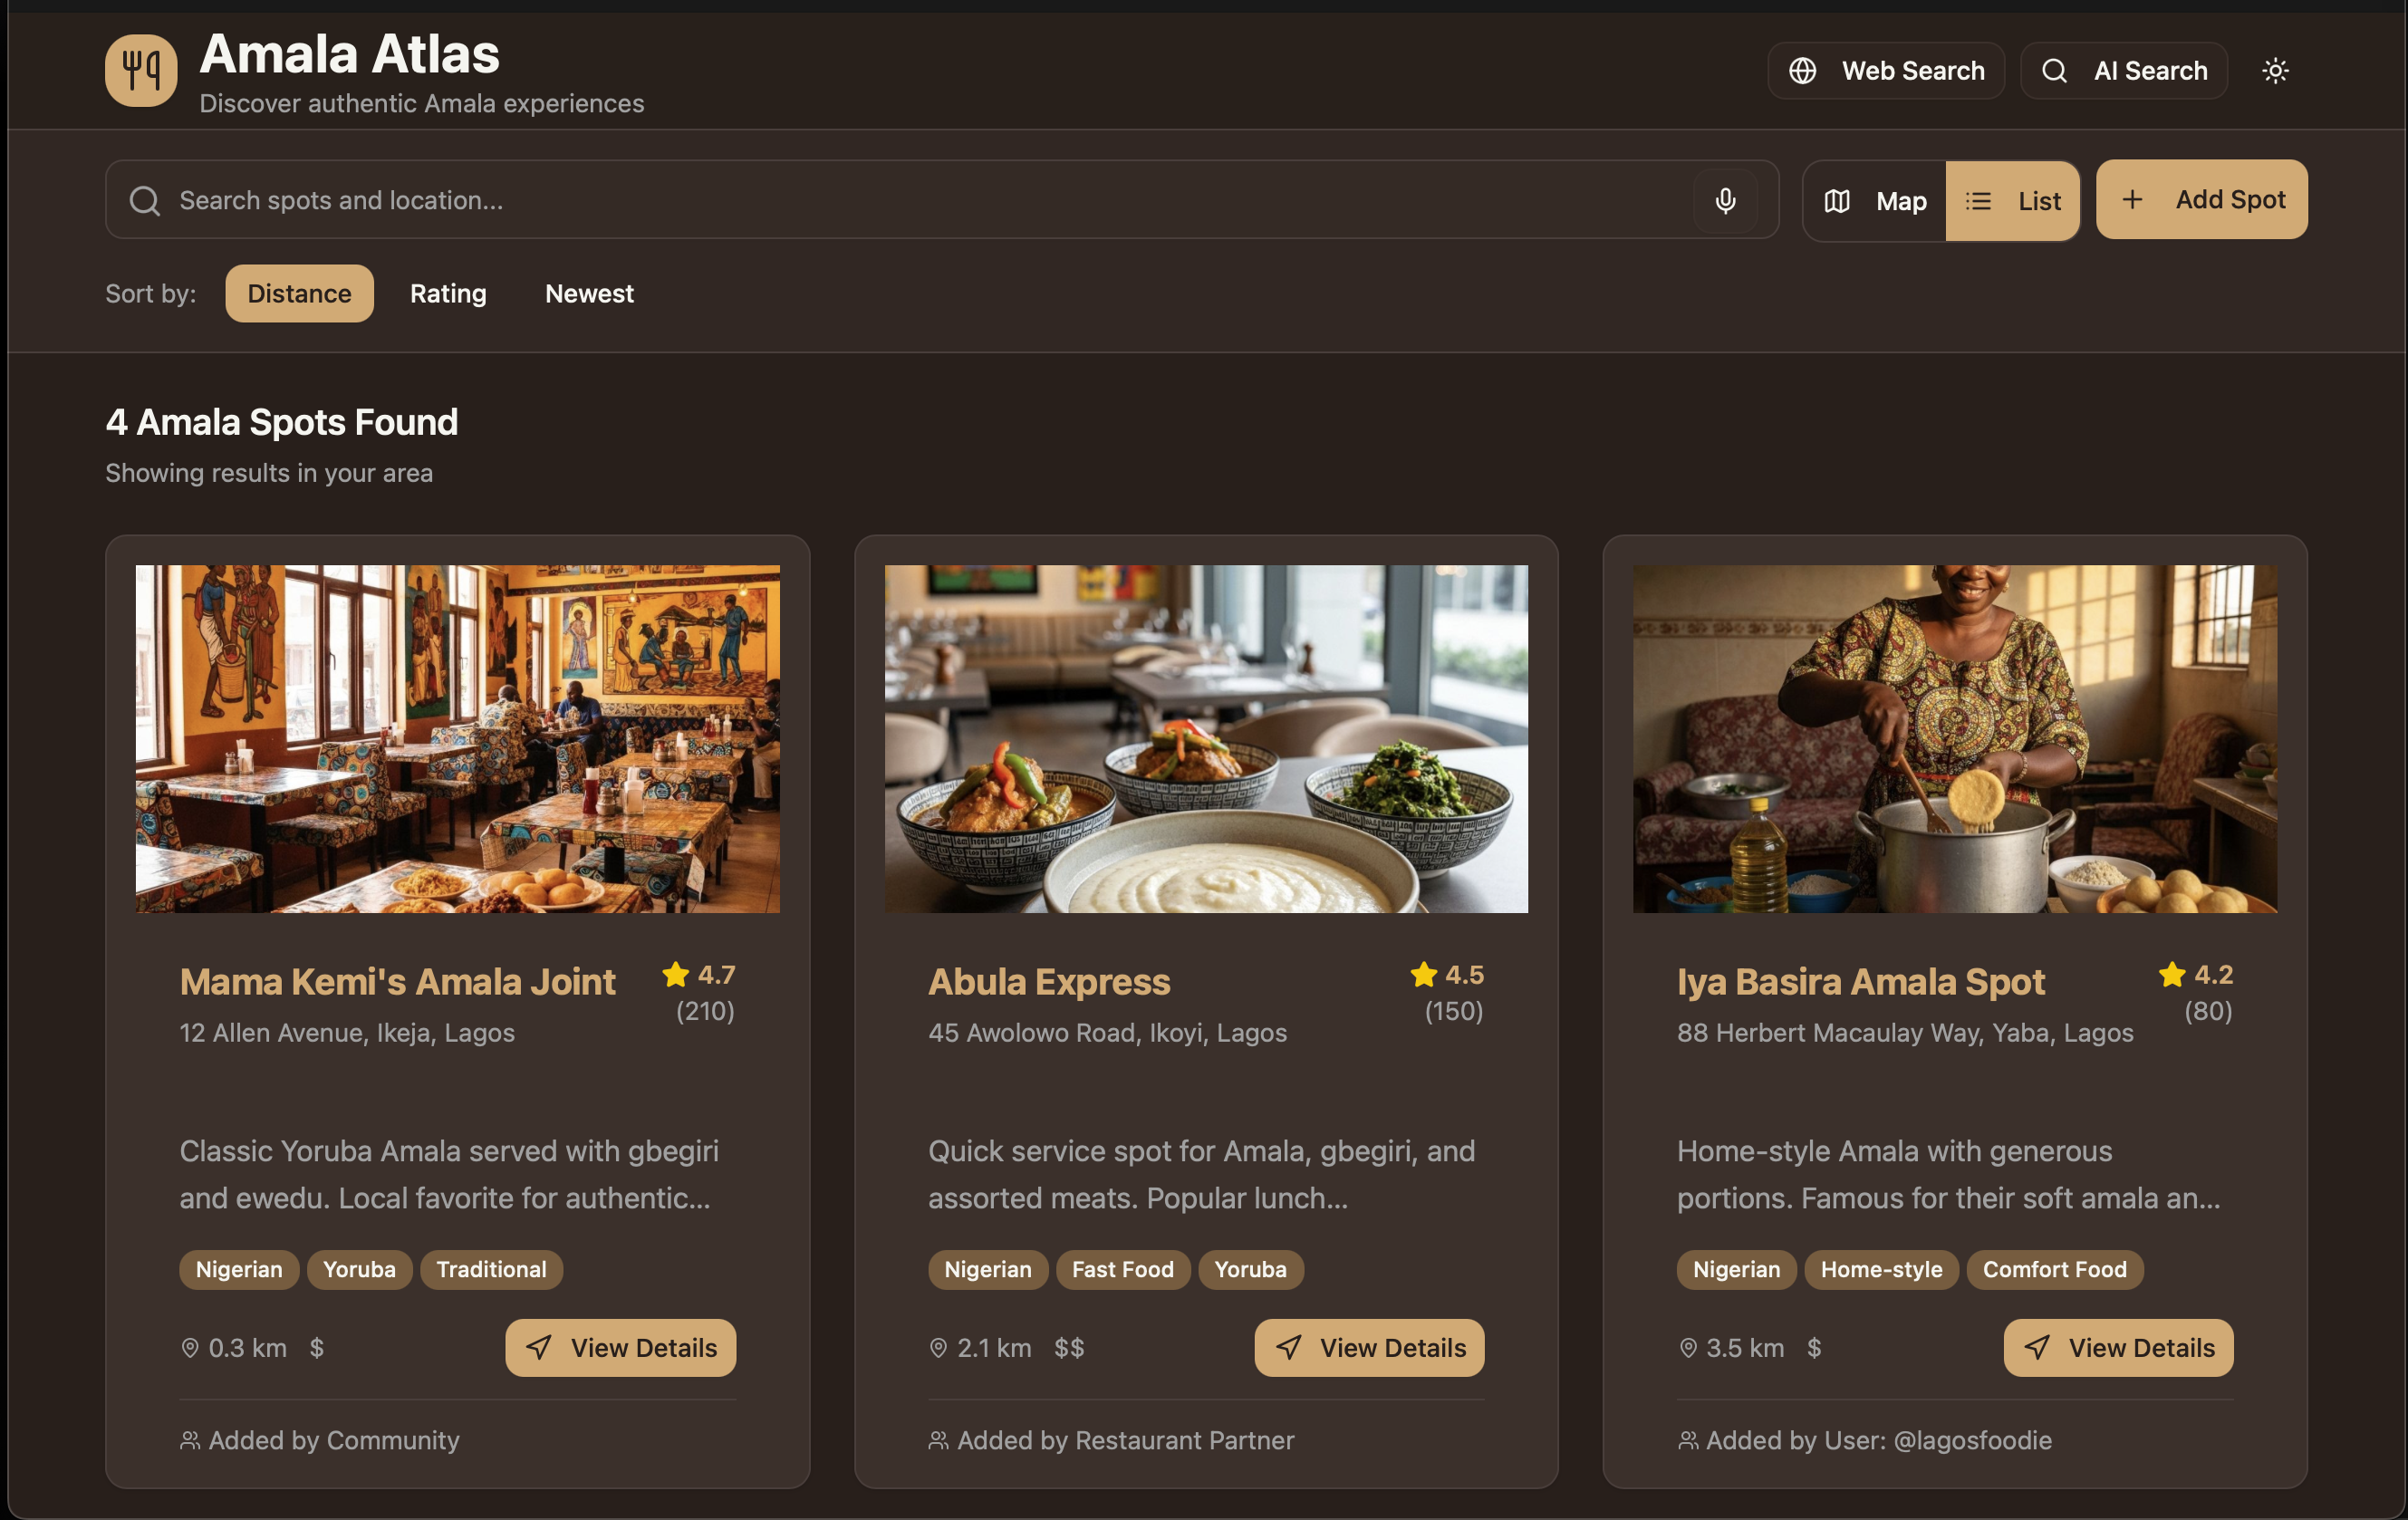The image size is (2408, 1520).
Task: Click the Fast Food tag on Abula Express
Action: [1122, 1270]
